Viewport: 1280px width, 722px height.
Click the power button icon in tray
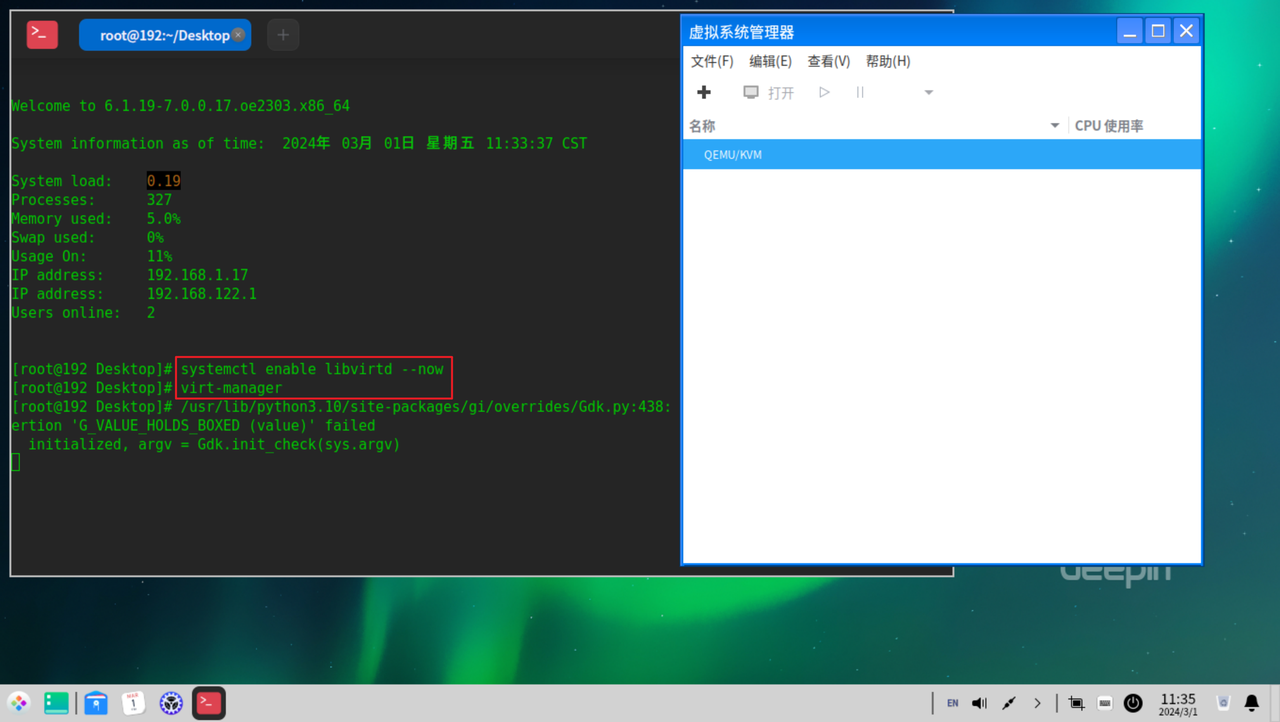coord(1133,703)
